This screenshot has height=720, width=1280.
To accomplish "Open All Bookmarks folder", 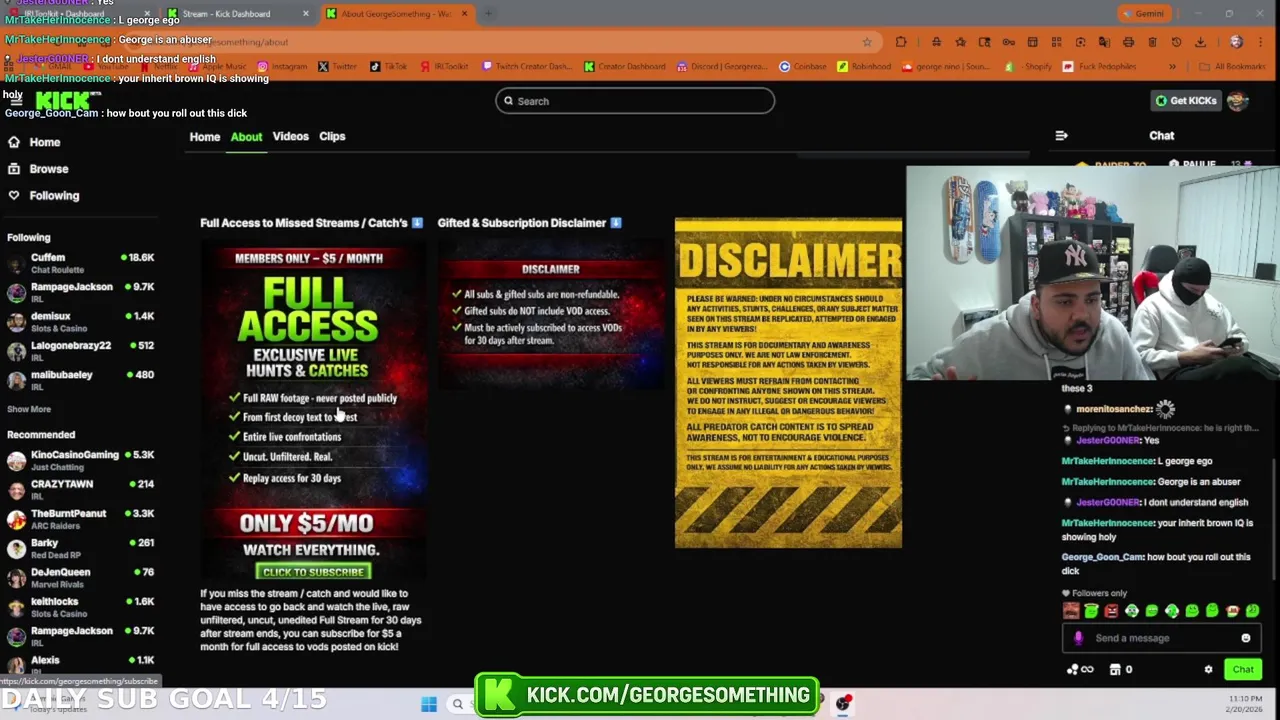I will [1232, 67].
